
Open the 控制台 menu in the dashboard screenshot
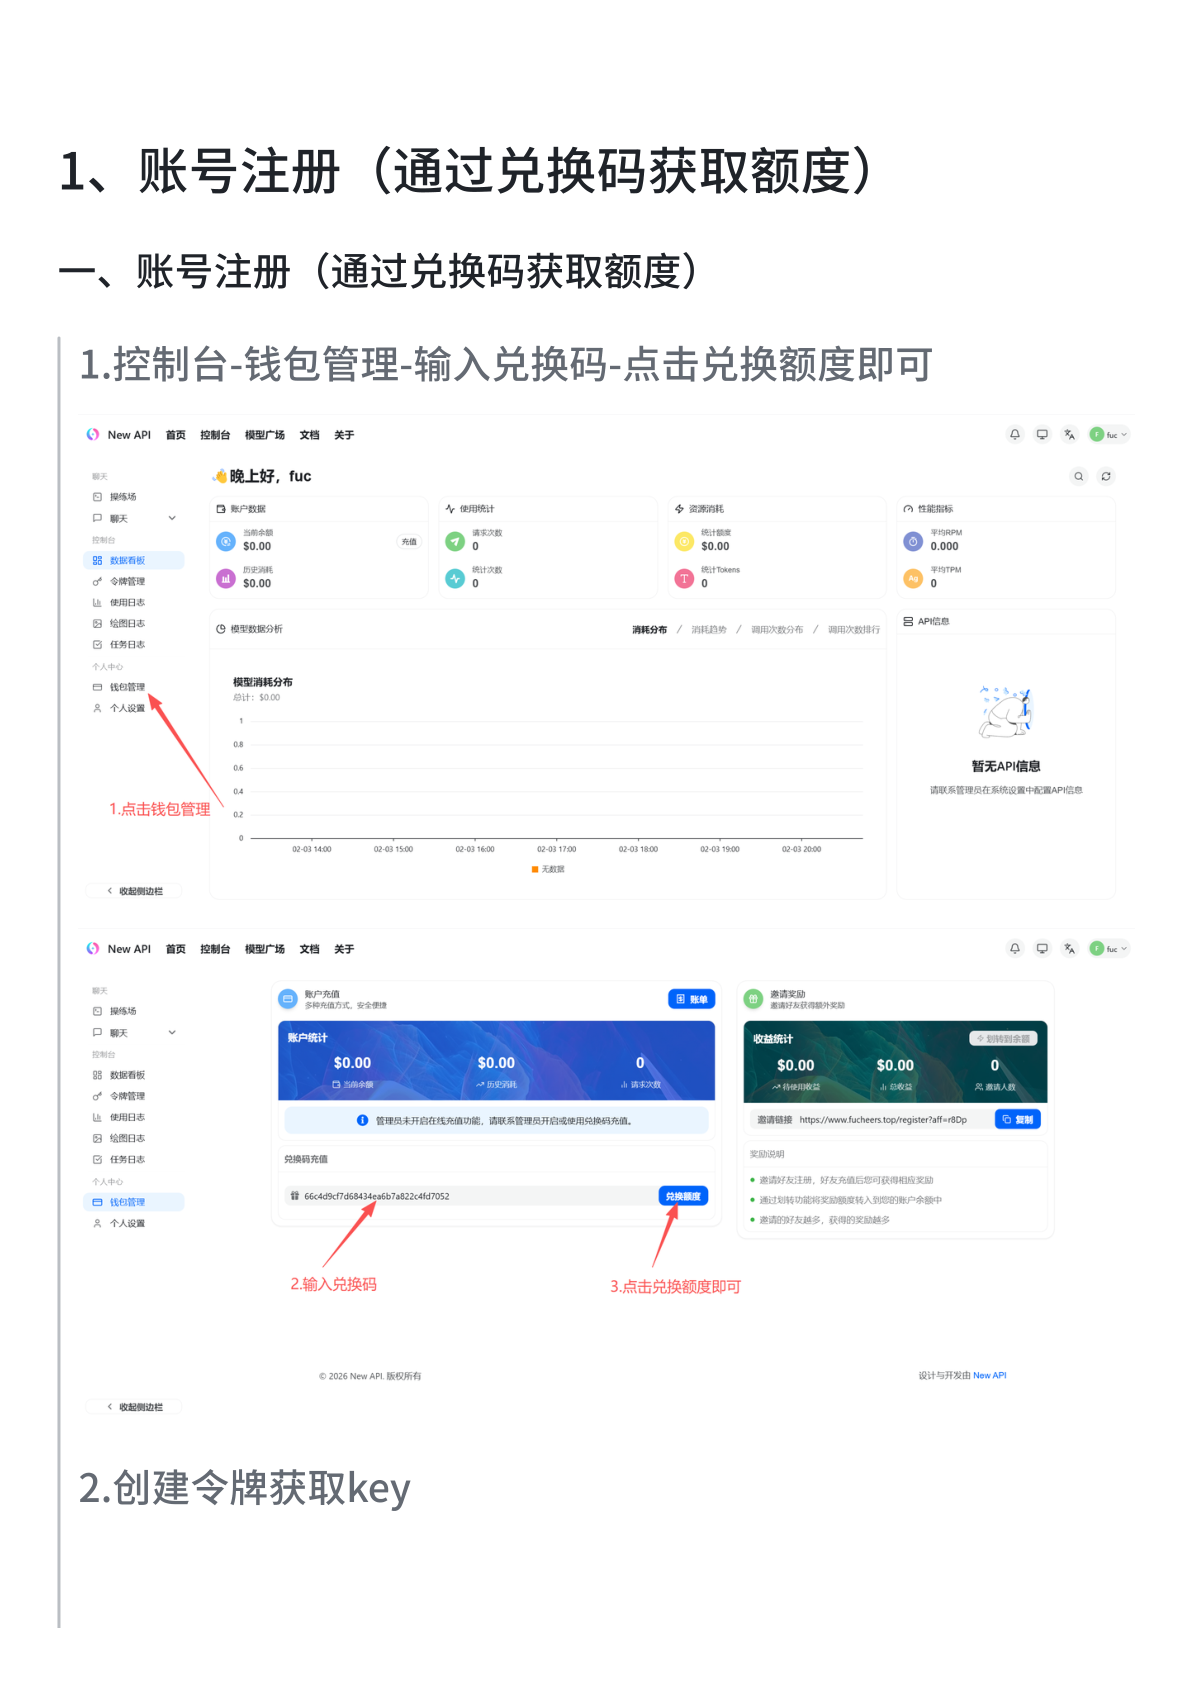tap(215, 435)
